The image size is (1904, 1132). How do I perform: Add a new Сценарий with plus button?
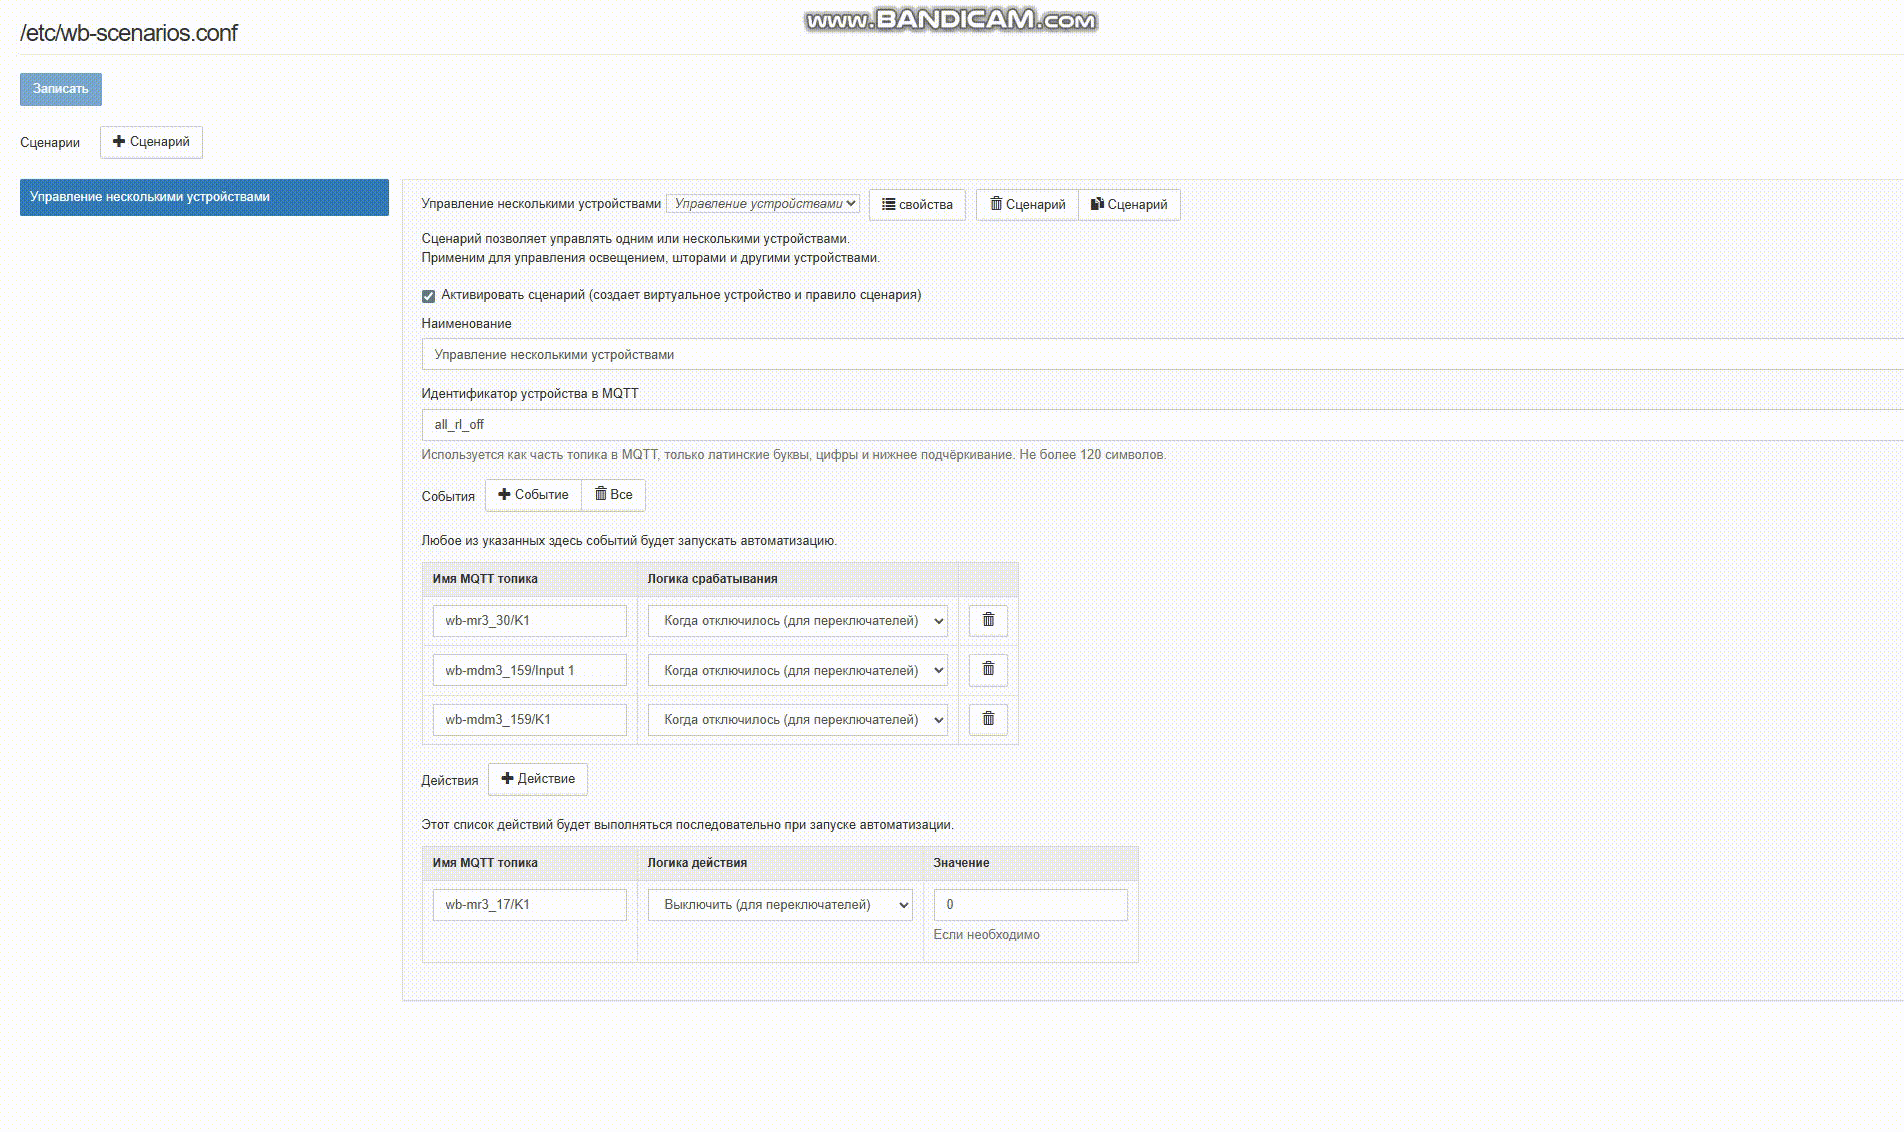[151, 142]
